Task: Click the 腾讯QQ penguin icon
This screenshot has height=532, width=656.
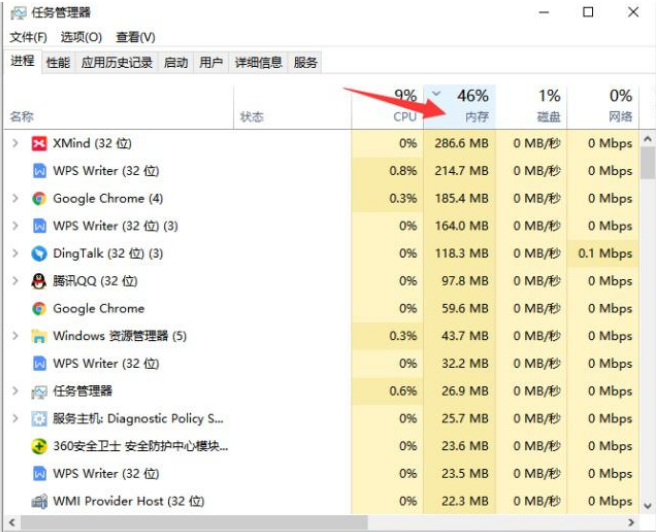Action: (x=39, y=281)
